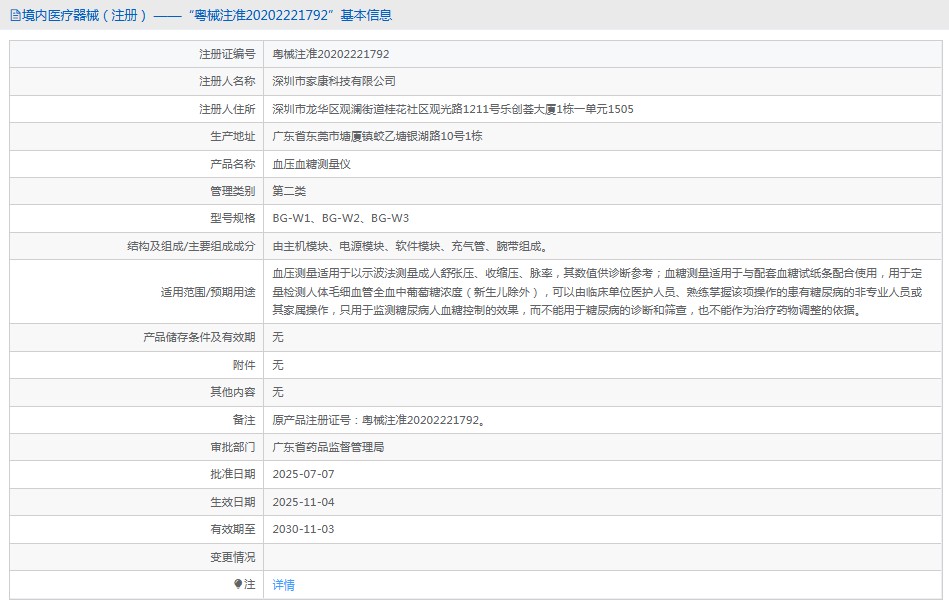Click the 产品储存条件及有效期 label

coord(199,337)
